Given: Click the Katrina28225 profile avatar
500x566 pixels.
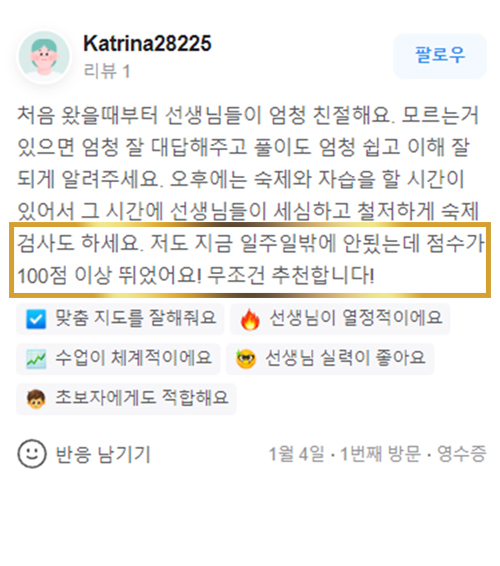Looking at the screenshot, I should 44,57.
